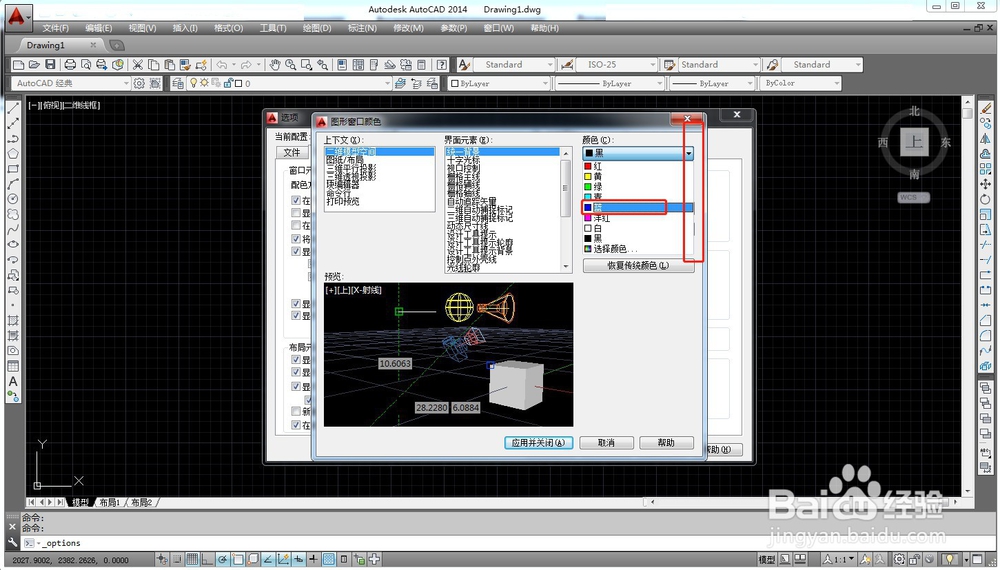Click the Text Style brush icon
Viewport: 1000px width, 570px height.
pyautogui.click(x=464, y=64)
